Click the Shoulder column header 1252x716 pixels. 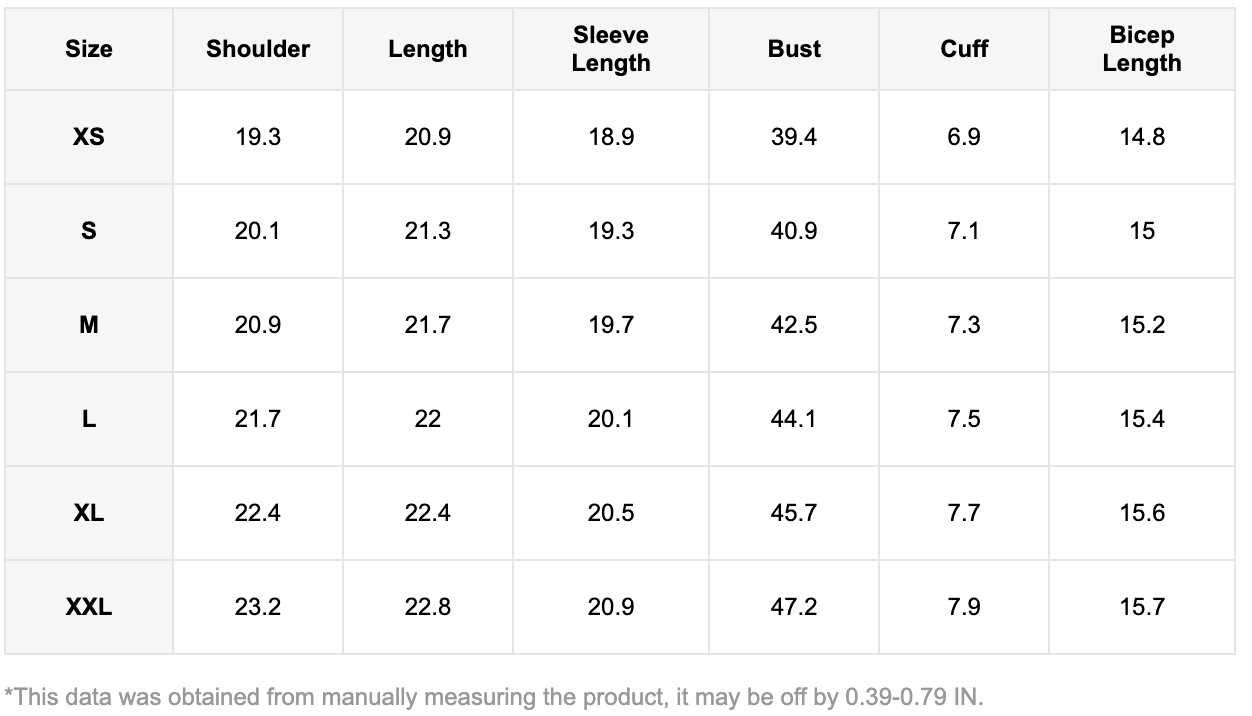click(258, 49)
